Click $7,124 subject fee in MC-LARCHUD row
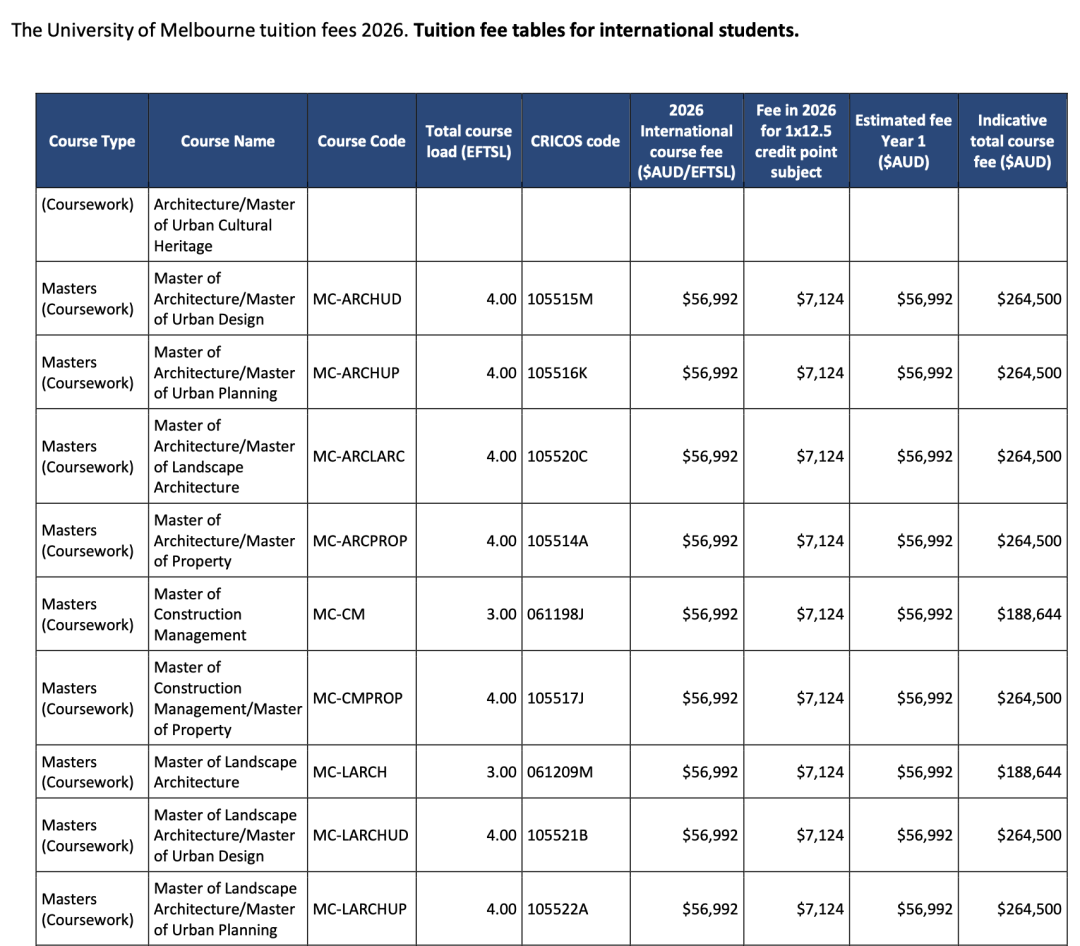Viewport: 1080px width, 946px height. [x=820, y=835]
